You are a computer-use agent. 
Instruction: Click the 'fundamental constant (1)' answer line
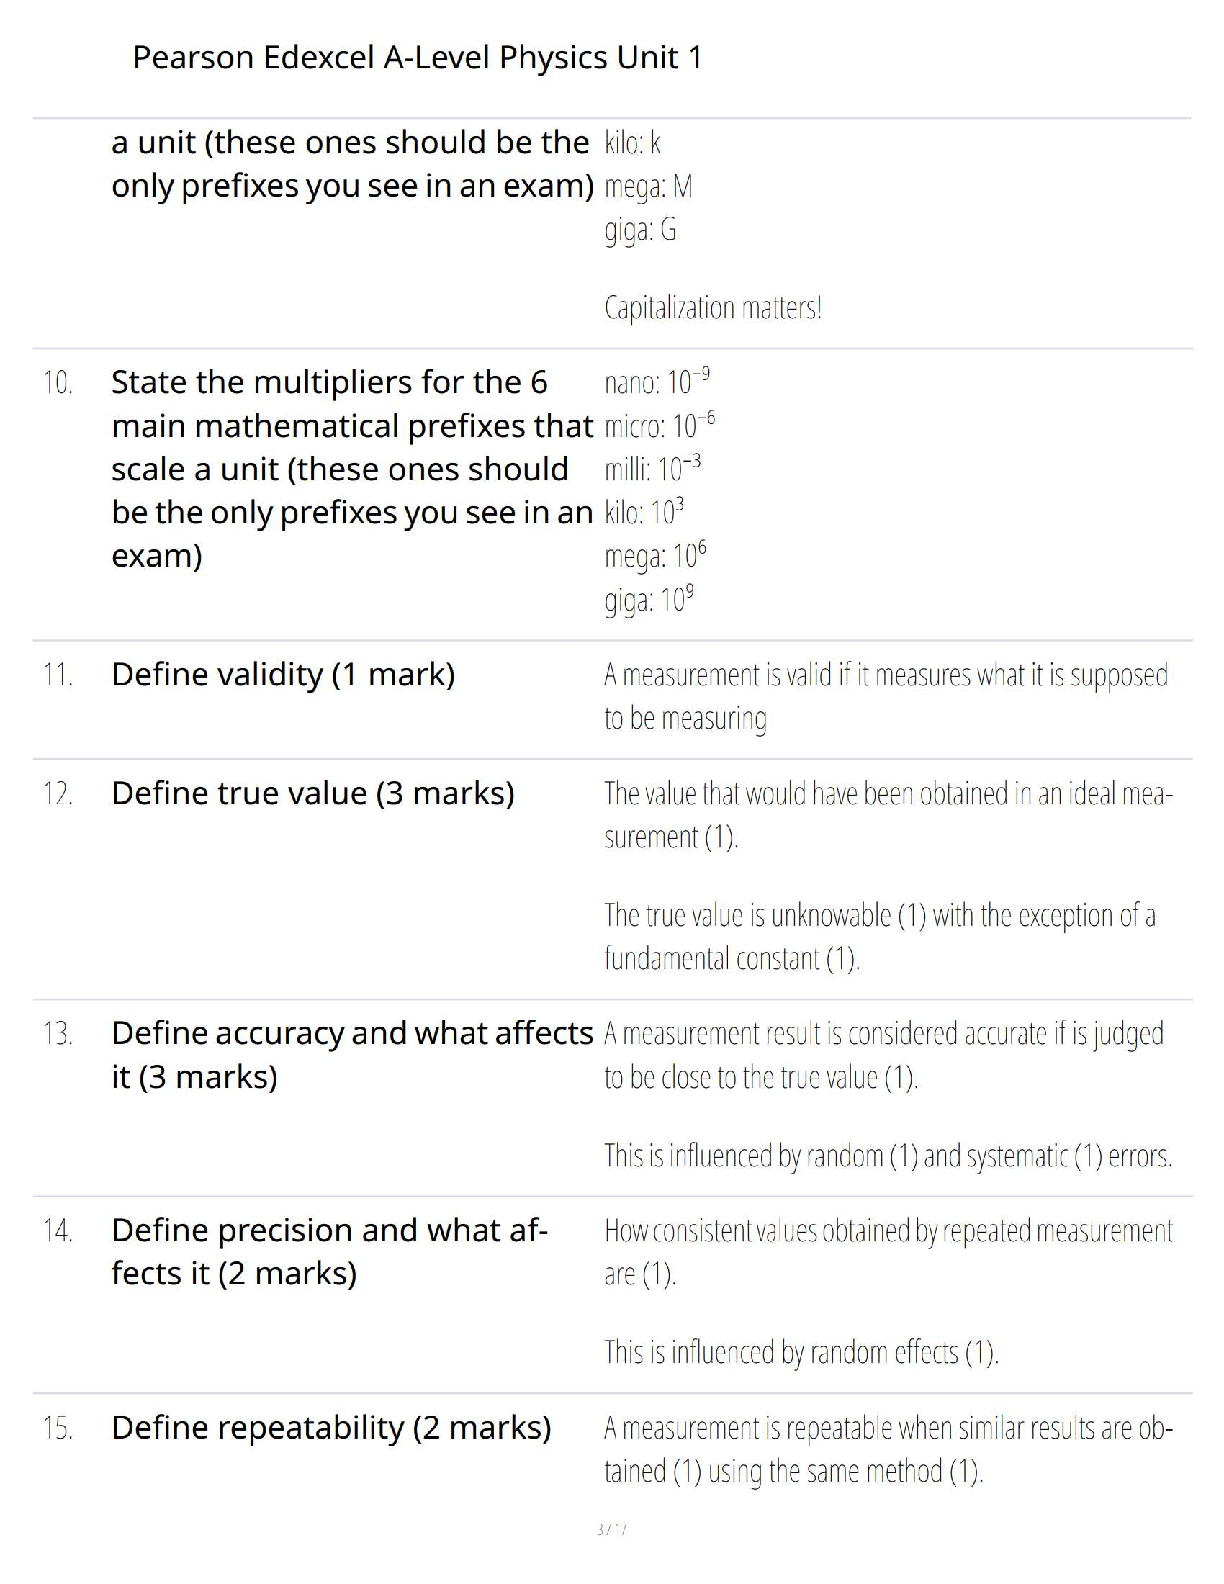(732, 959)
